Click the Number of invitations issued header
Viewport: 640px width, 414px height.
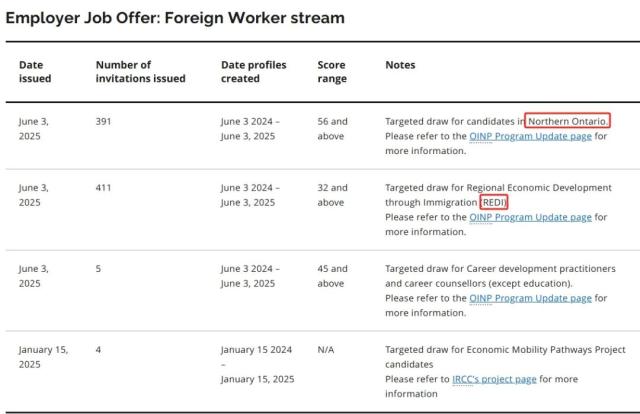140,72
